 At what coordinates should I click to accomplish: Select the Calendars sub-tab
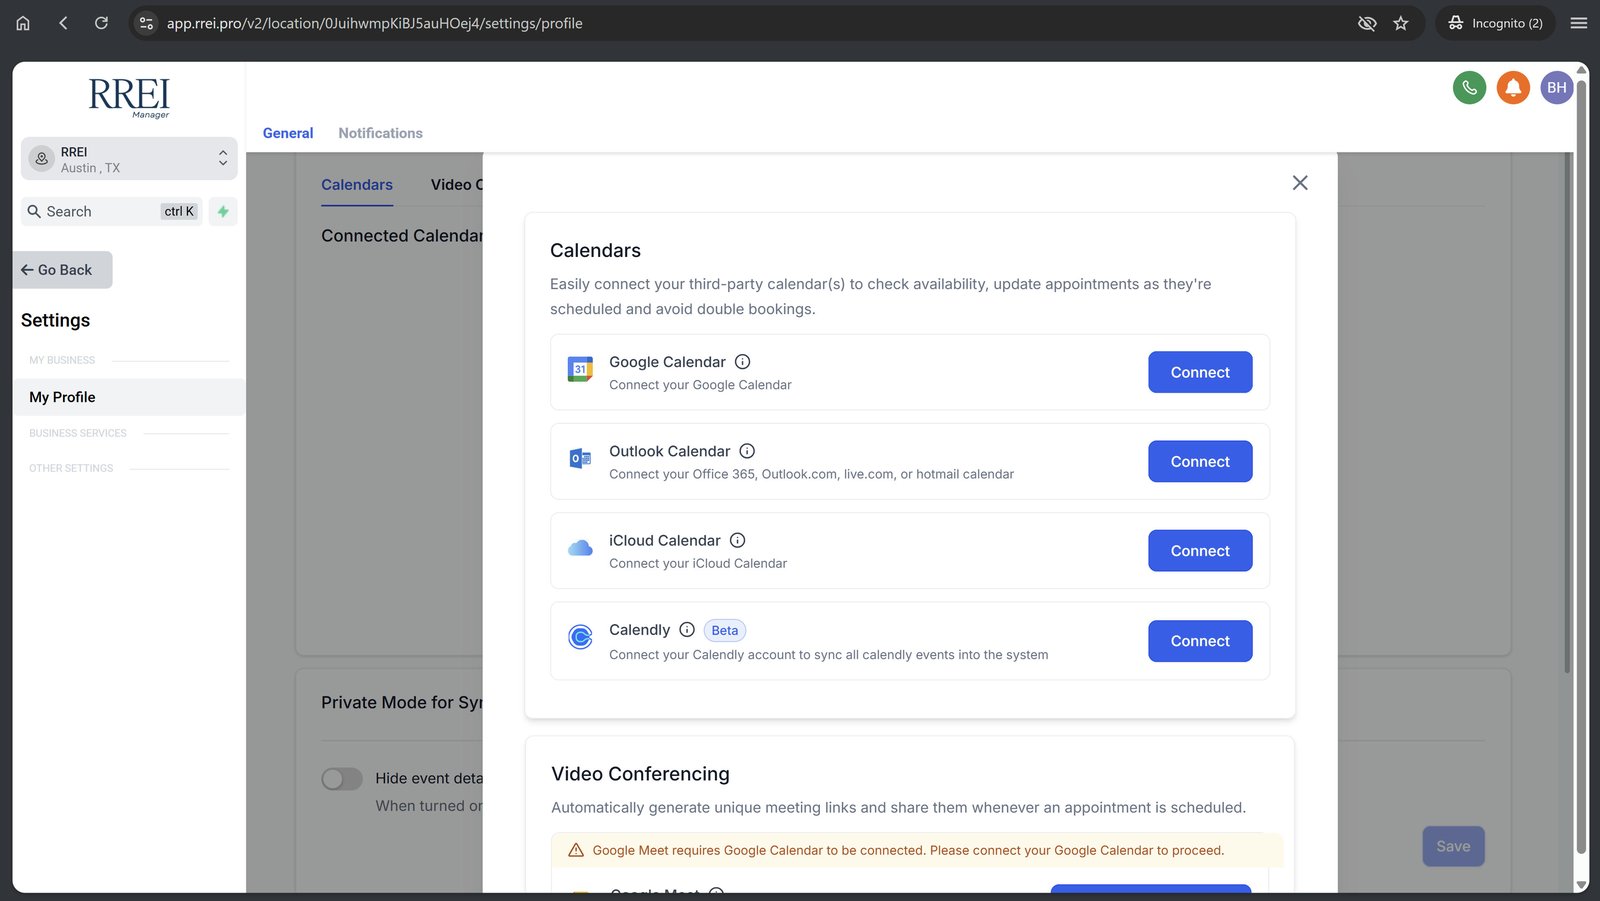coord(357,185)
